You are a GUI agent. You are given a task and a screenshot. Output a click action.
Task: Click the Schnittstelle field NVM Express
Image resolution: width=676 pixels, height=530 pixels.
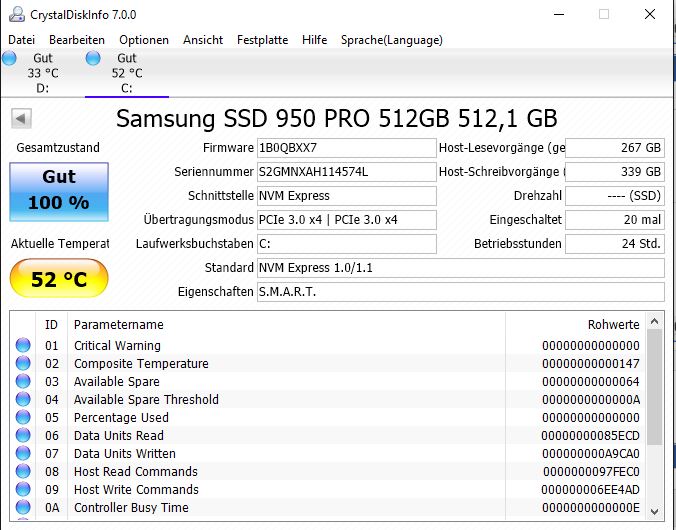tap(347, 196)
